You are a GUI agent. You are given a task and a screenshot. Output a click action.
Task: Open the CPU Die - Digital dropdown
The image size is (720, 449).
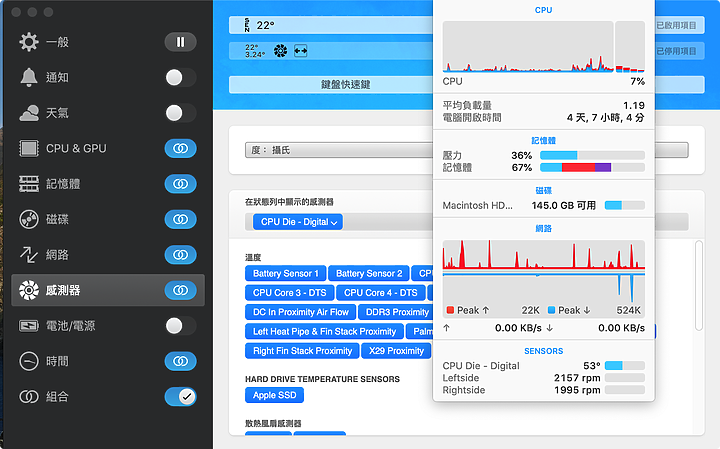click(x=298, y=222)
